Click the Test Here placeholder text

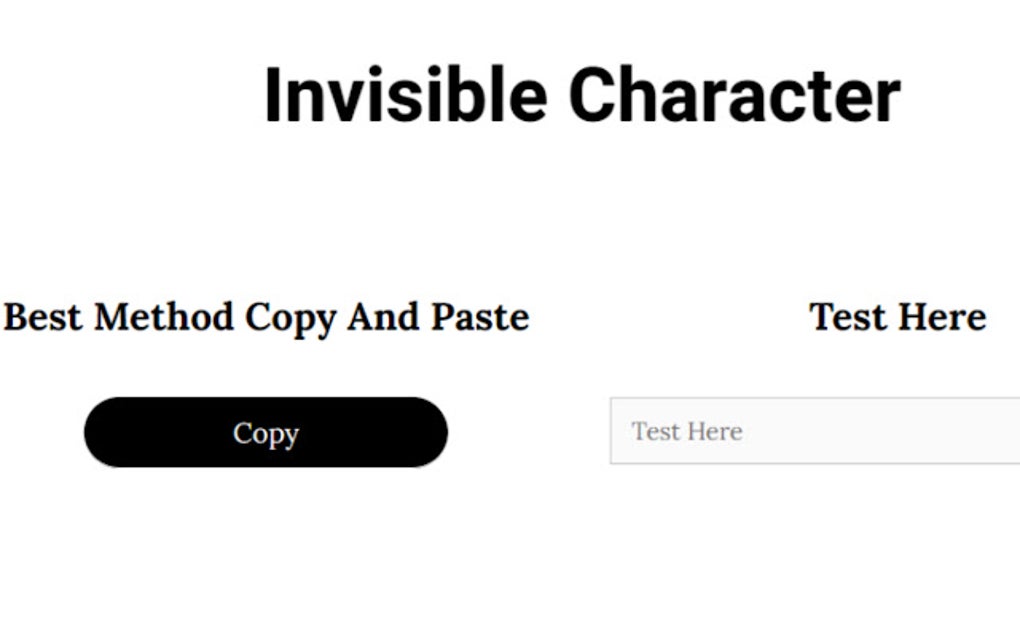click(x=687, y=431)
